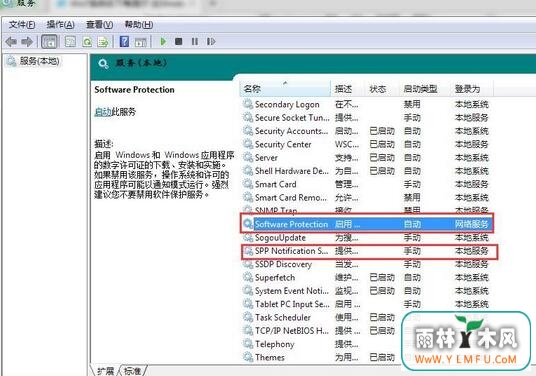The image size is (536, 376).
Task: Click the Properties toolbar icon
Action: tap(70, 42)
